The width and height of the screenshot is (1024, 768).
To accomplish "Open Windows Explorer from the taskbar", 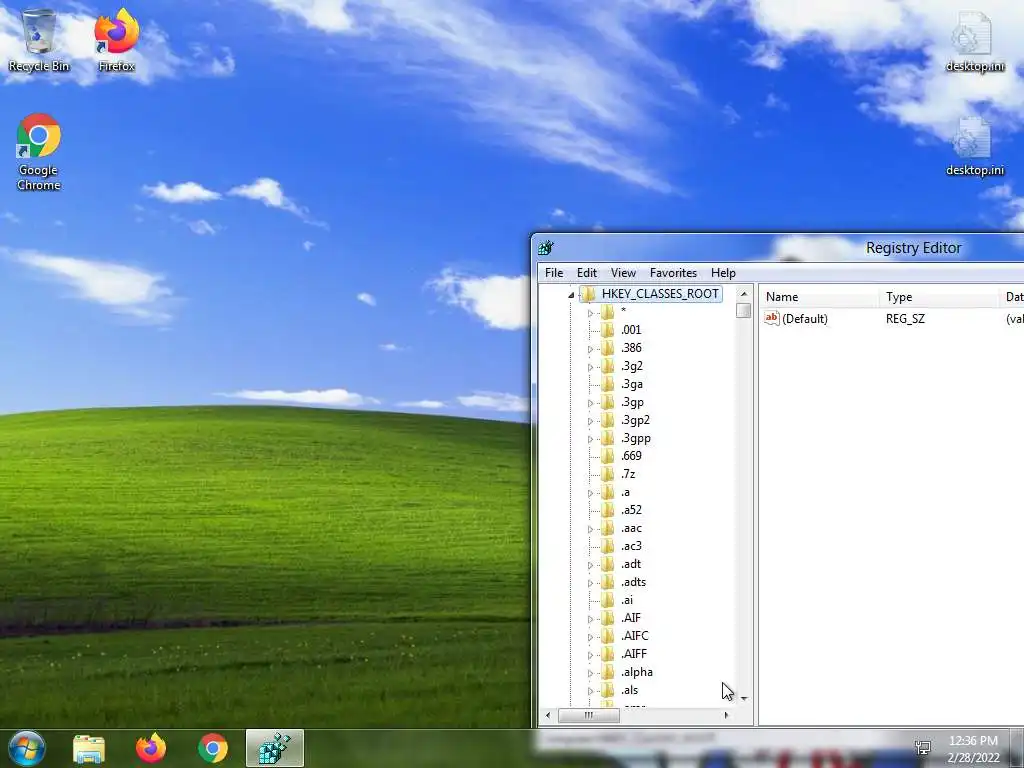I will [x=89, y=748].
